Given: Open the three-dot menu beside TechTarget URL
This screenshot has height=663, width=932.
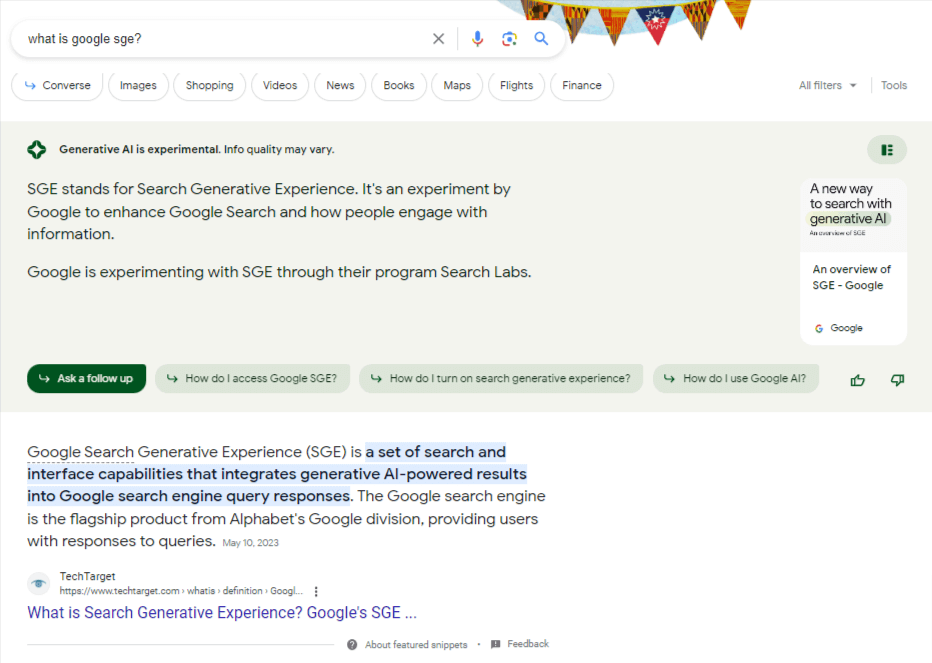Looking at the screenshot, I should coord(316,591).
